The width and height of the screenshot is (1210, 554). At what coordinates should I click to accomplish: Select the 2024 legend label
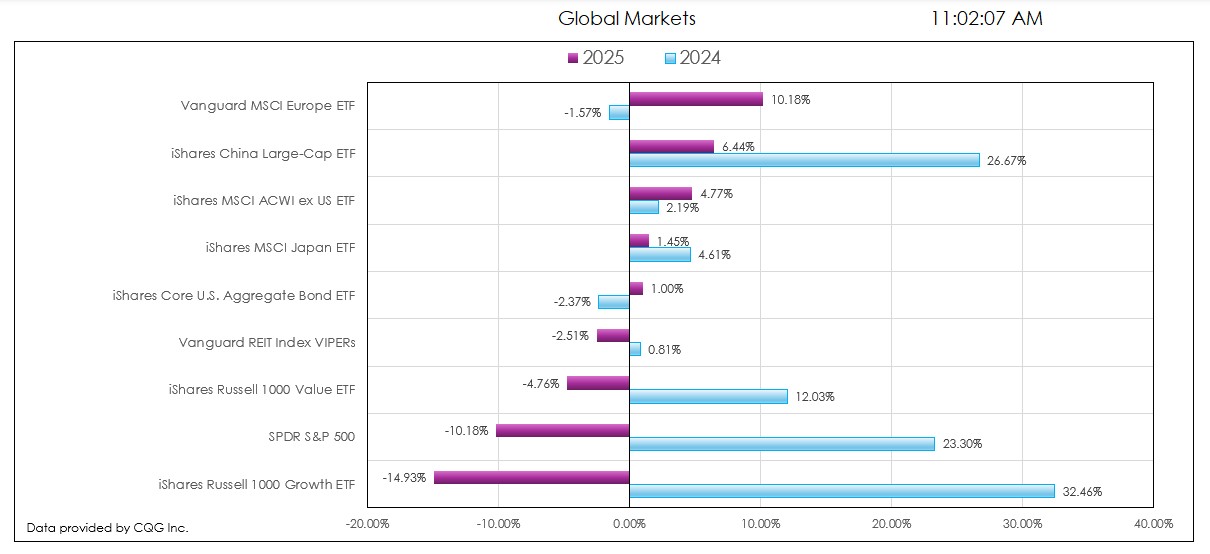tap(700, 58)
